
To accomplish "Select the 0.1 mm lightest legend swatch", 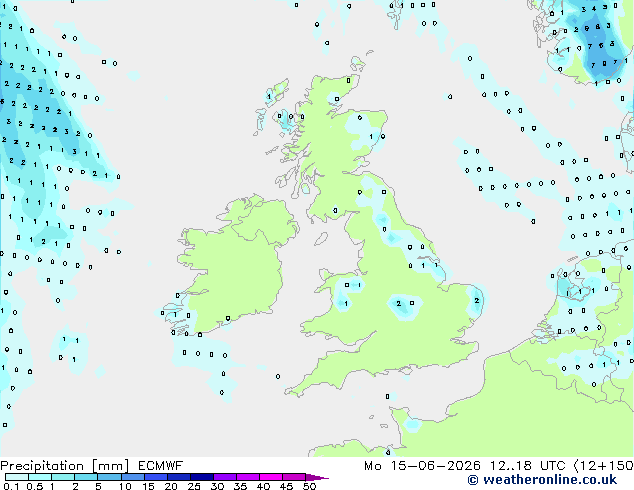I will (17, 477).
